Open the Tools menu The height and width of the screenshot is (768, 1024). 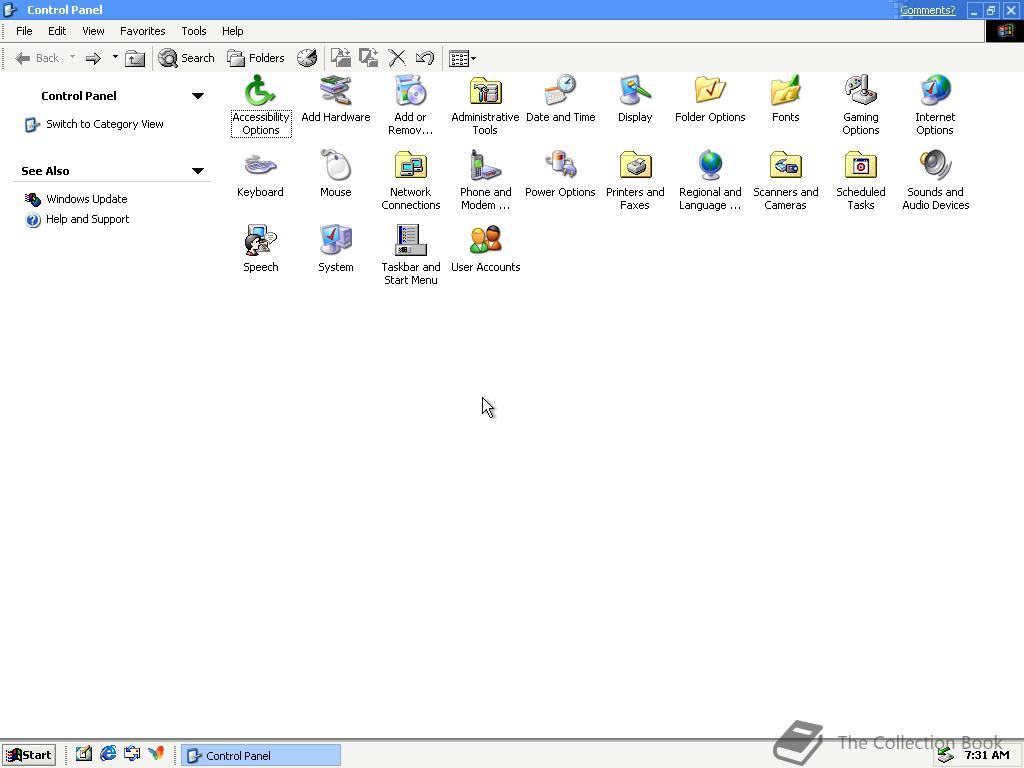coord(194,31)
